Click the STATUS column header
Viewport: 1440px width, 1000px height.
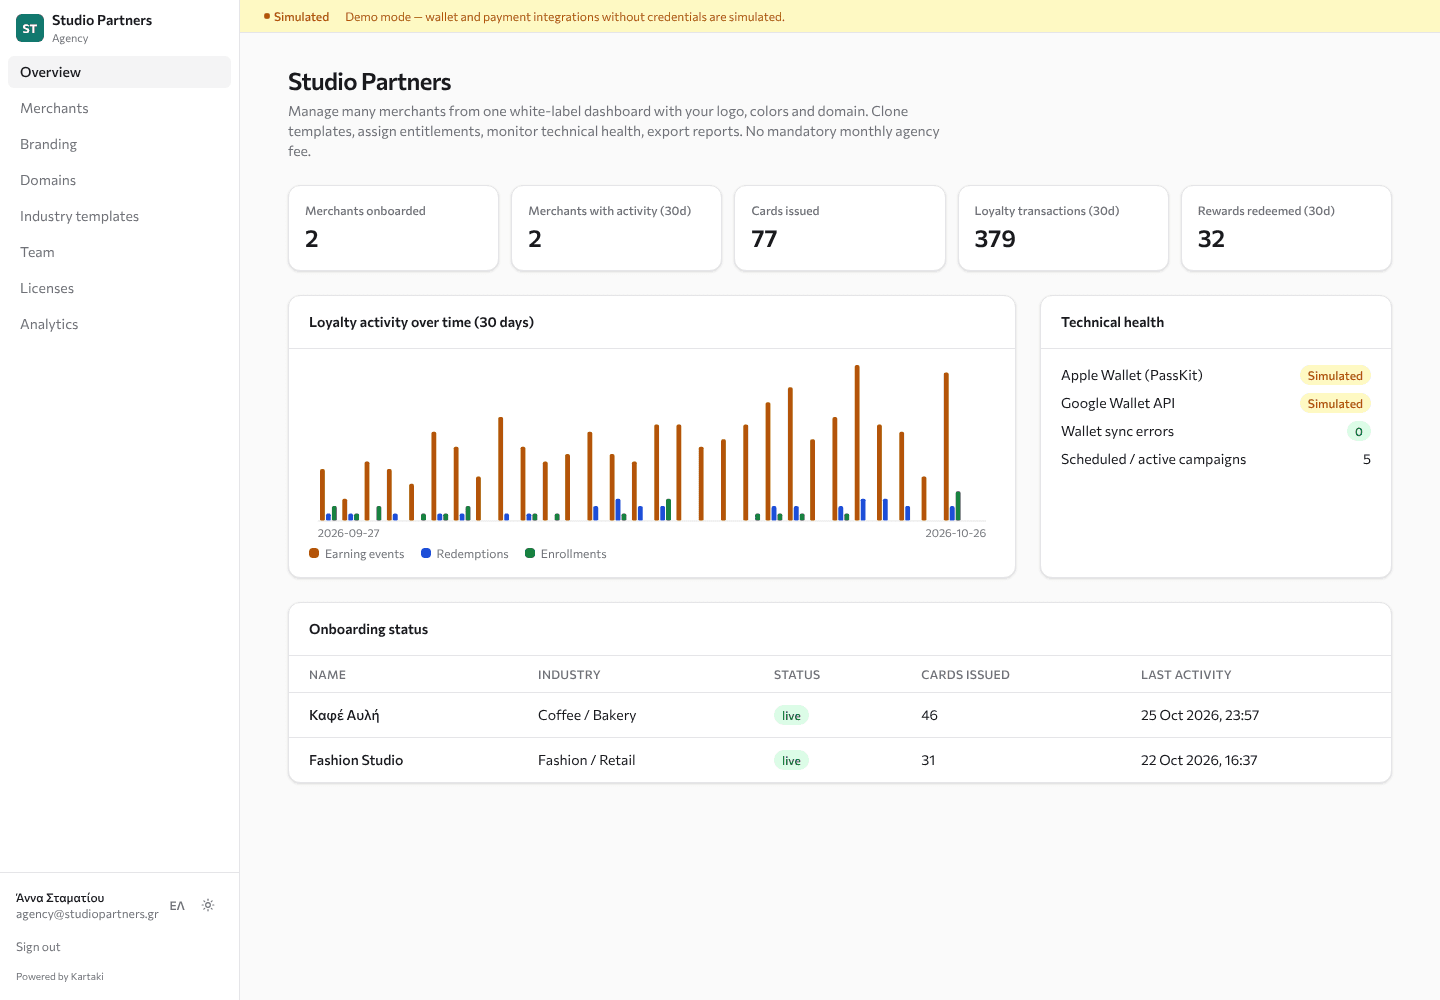(x=797, y=675)
